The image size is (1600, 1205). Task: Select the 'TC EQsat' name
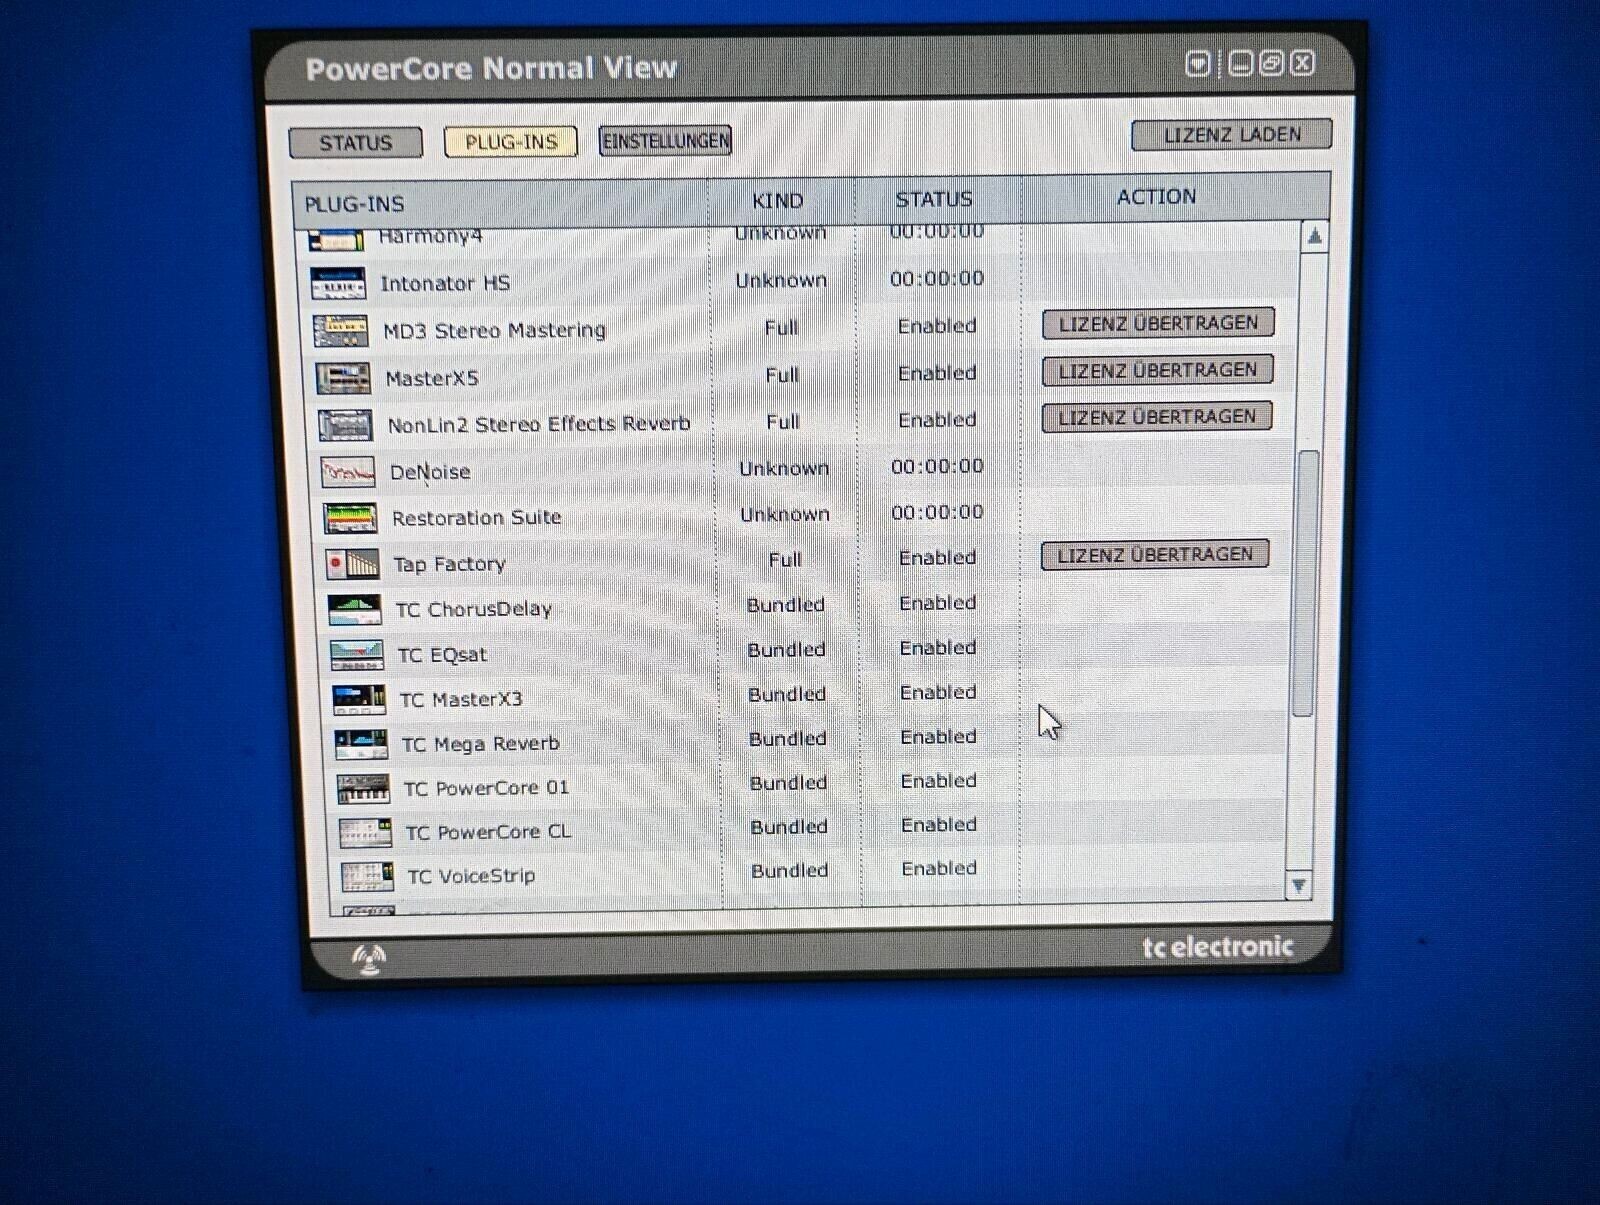(x=442, y=655)
